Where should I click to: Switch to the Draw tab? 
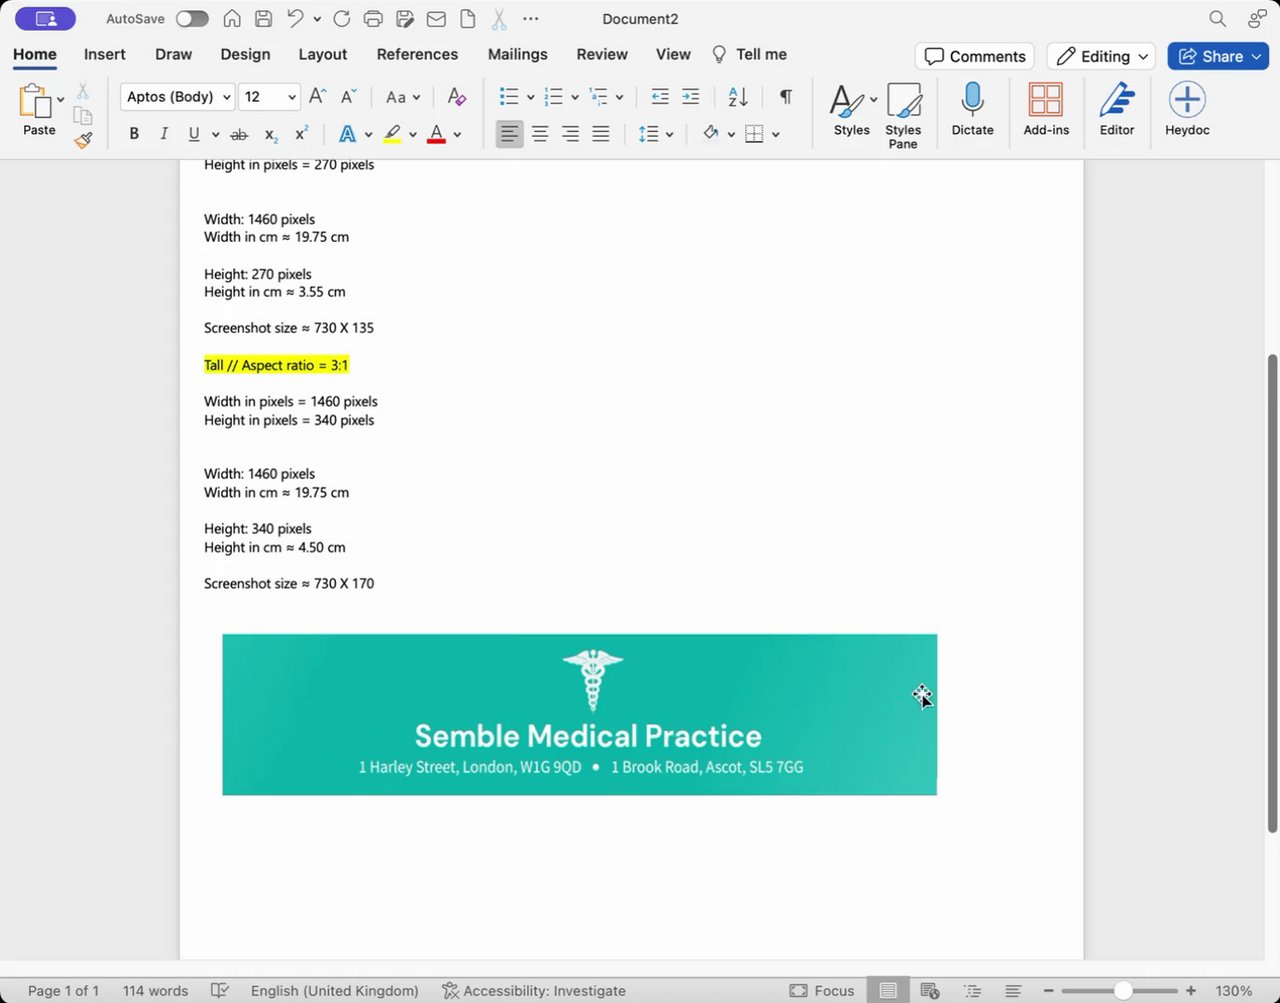[174, 54]
